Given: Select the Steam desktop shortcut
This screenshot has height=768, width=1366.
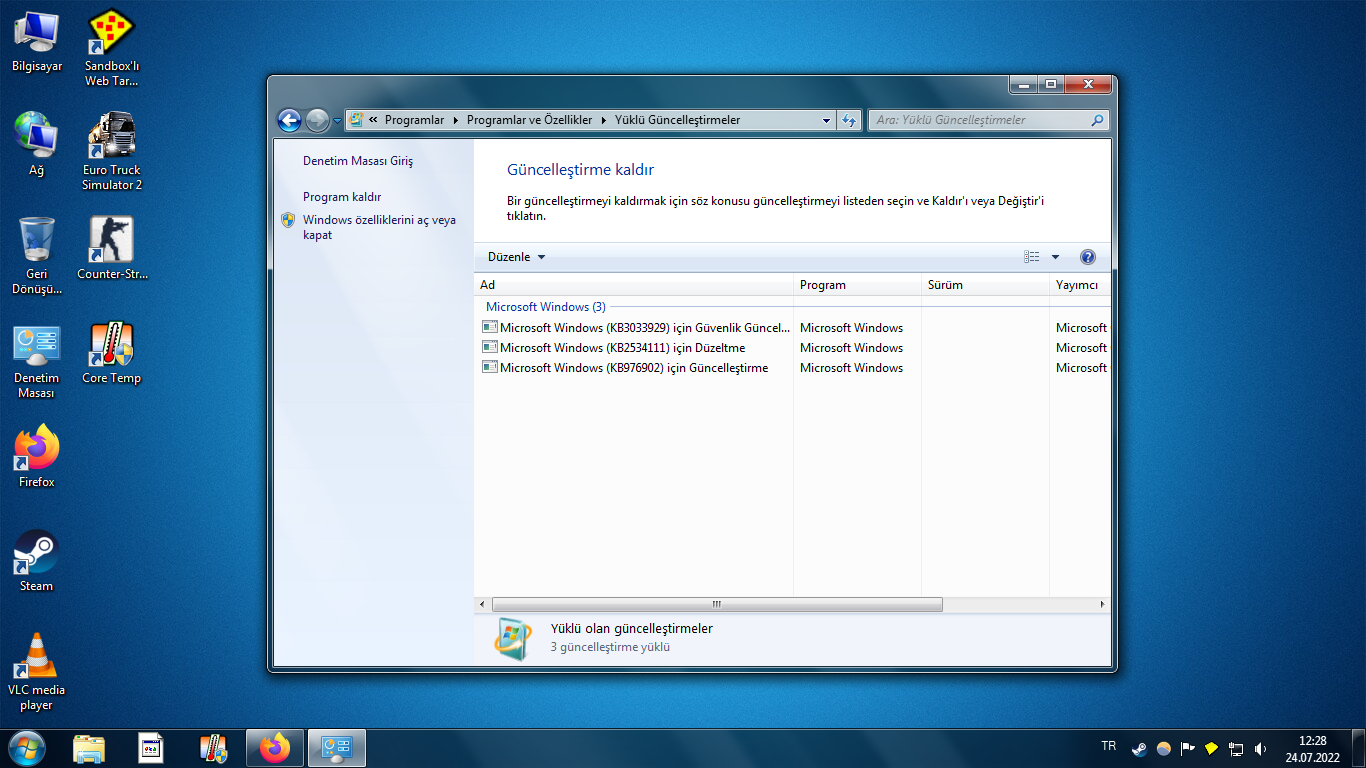Looking at the screenshot, I should pos(37,561).
